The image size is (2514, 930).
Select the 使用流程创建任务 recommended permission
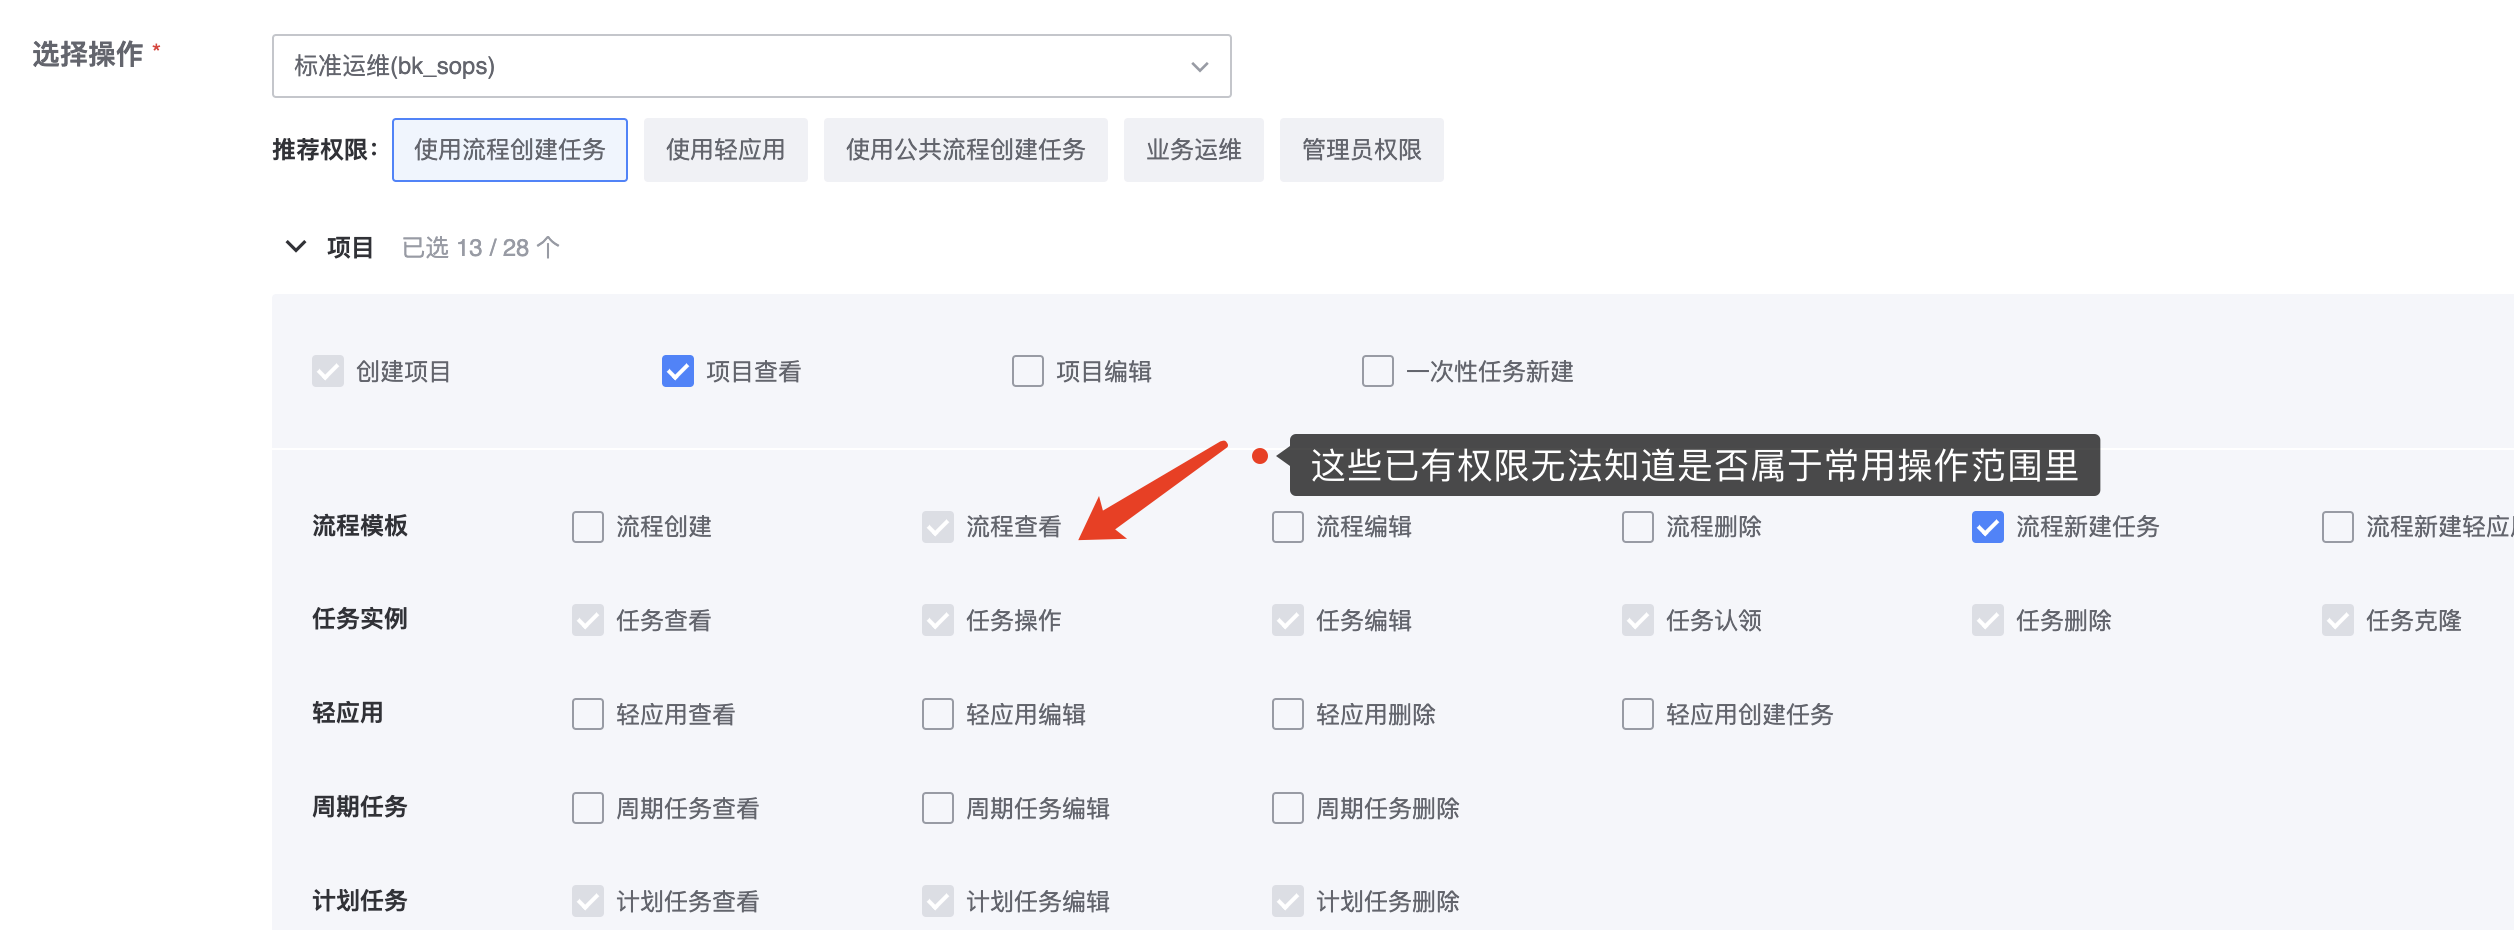(510, 149)
